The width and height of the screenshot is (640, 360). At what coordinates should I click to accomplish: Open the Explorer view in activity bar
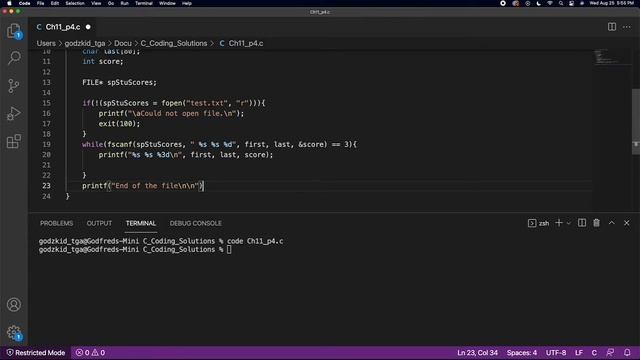point(14,31)
